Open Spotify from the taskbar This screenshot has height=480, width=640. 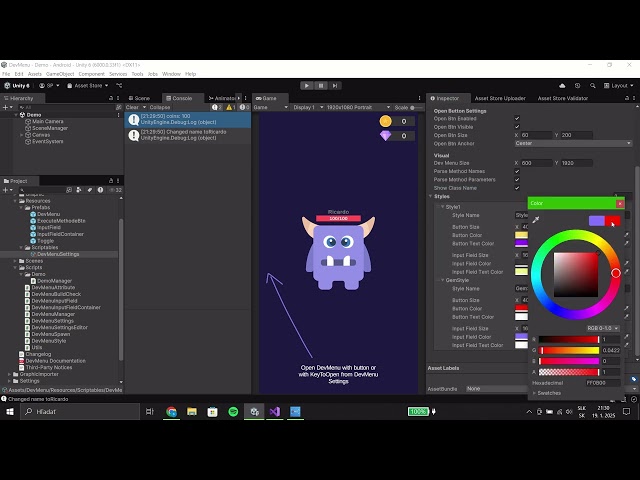click(x=233, y=412)
